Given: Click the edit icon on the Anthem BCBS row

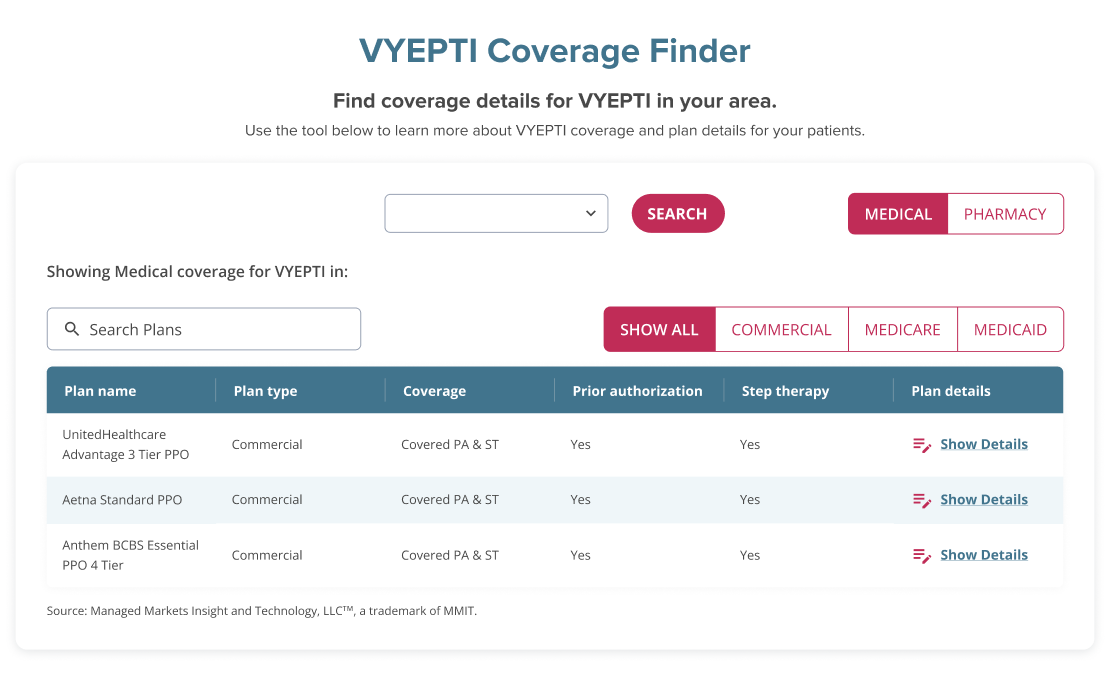Looking at the screenshot, I should click(x=921, y=554).
